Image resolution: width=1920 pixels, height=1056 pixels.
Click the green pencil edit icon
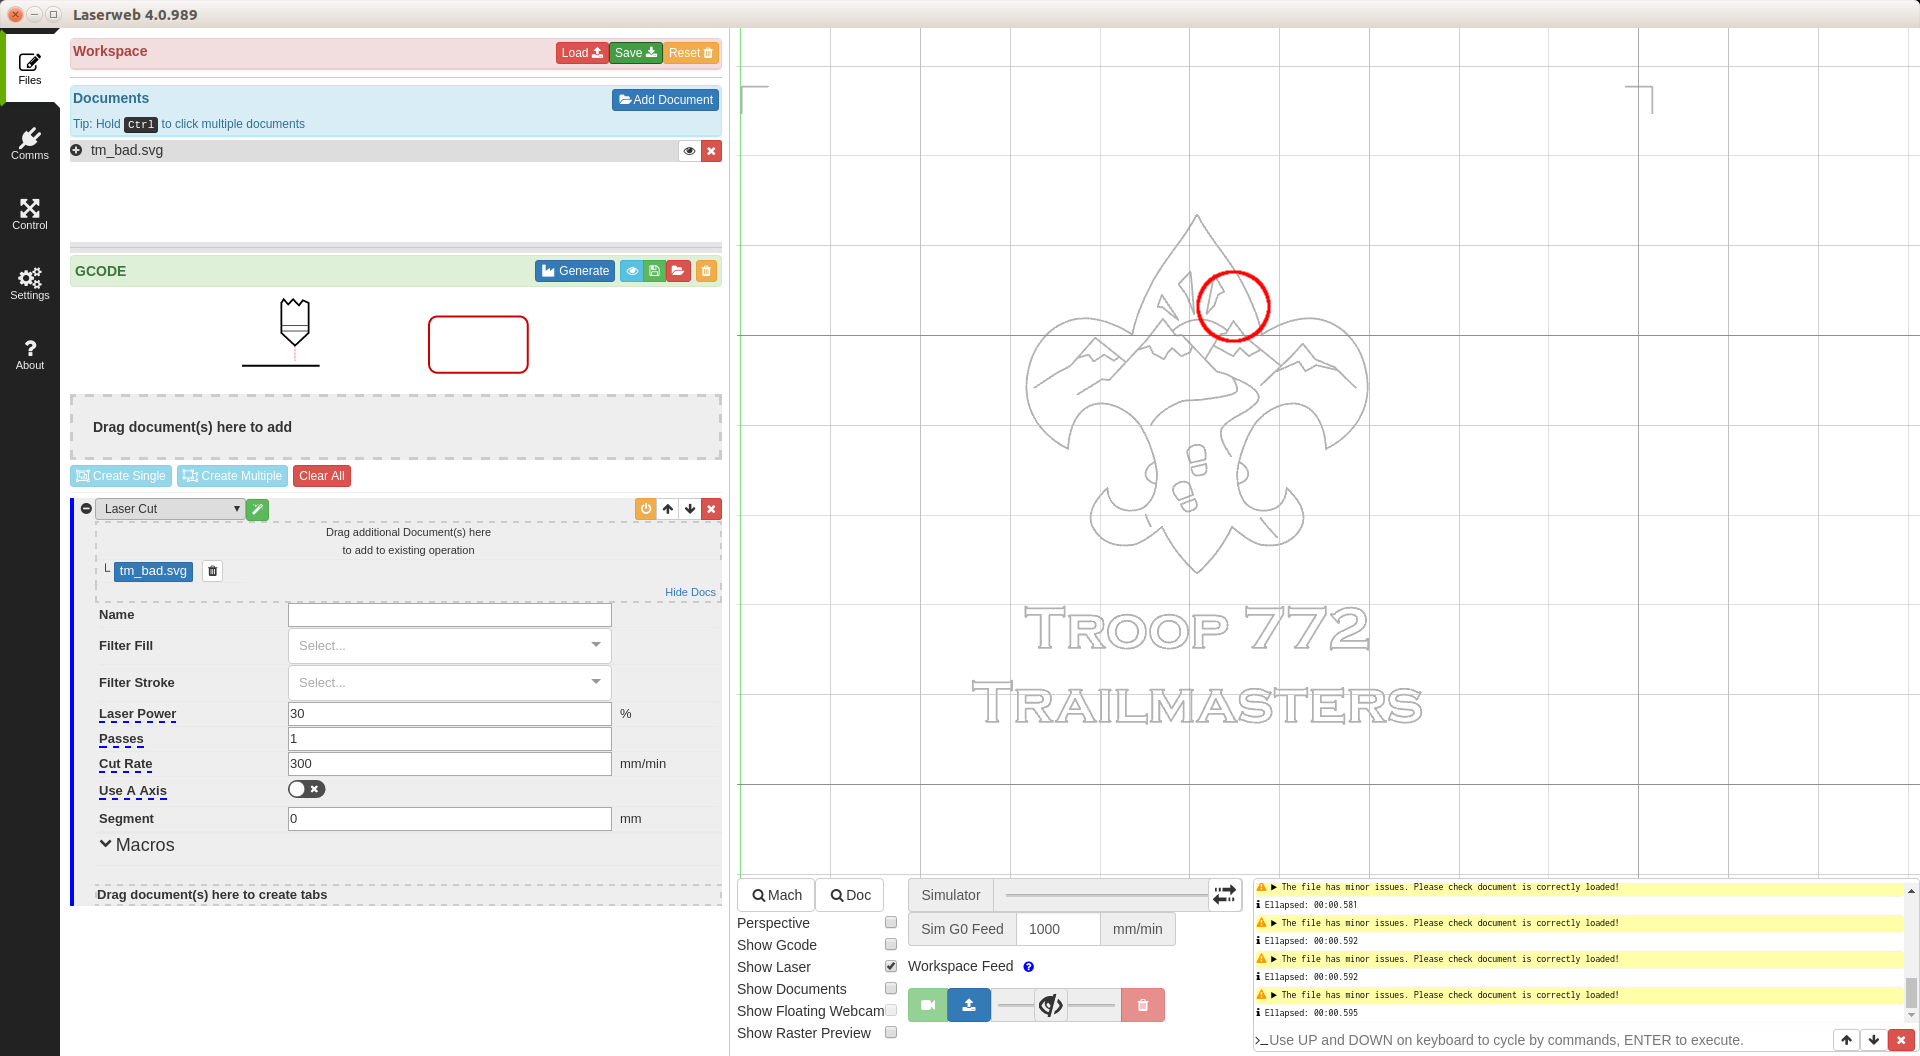(x=257, y=509)
